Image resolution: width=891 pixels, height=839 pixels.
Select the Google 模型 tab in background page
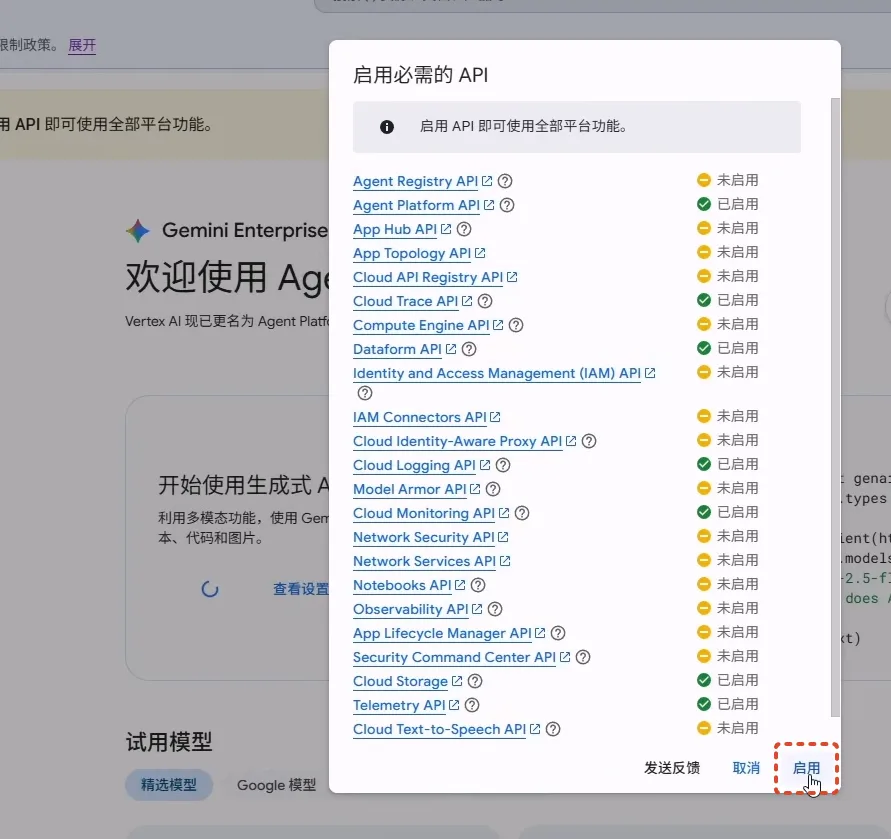coord(276,785)
